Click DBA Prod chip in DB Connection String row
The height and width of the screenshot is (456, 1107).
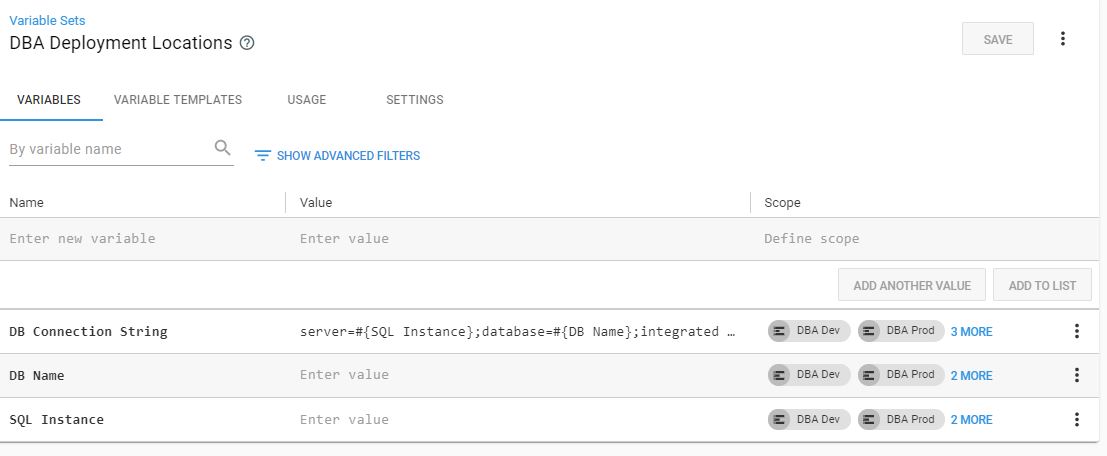[x=901, y=331]
